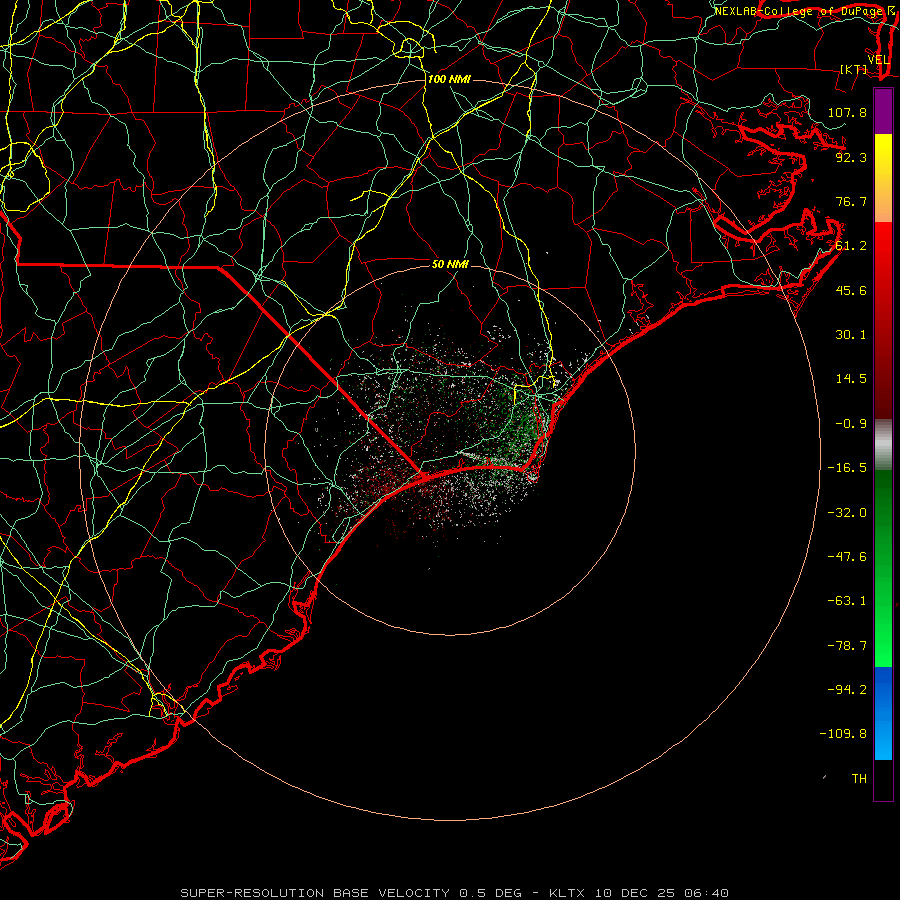The height and width of the screenshot is (900, 900).
Task: Click the VEL legend heading
Action: point(878,60)
